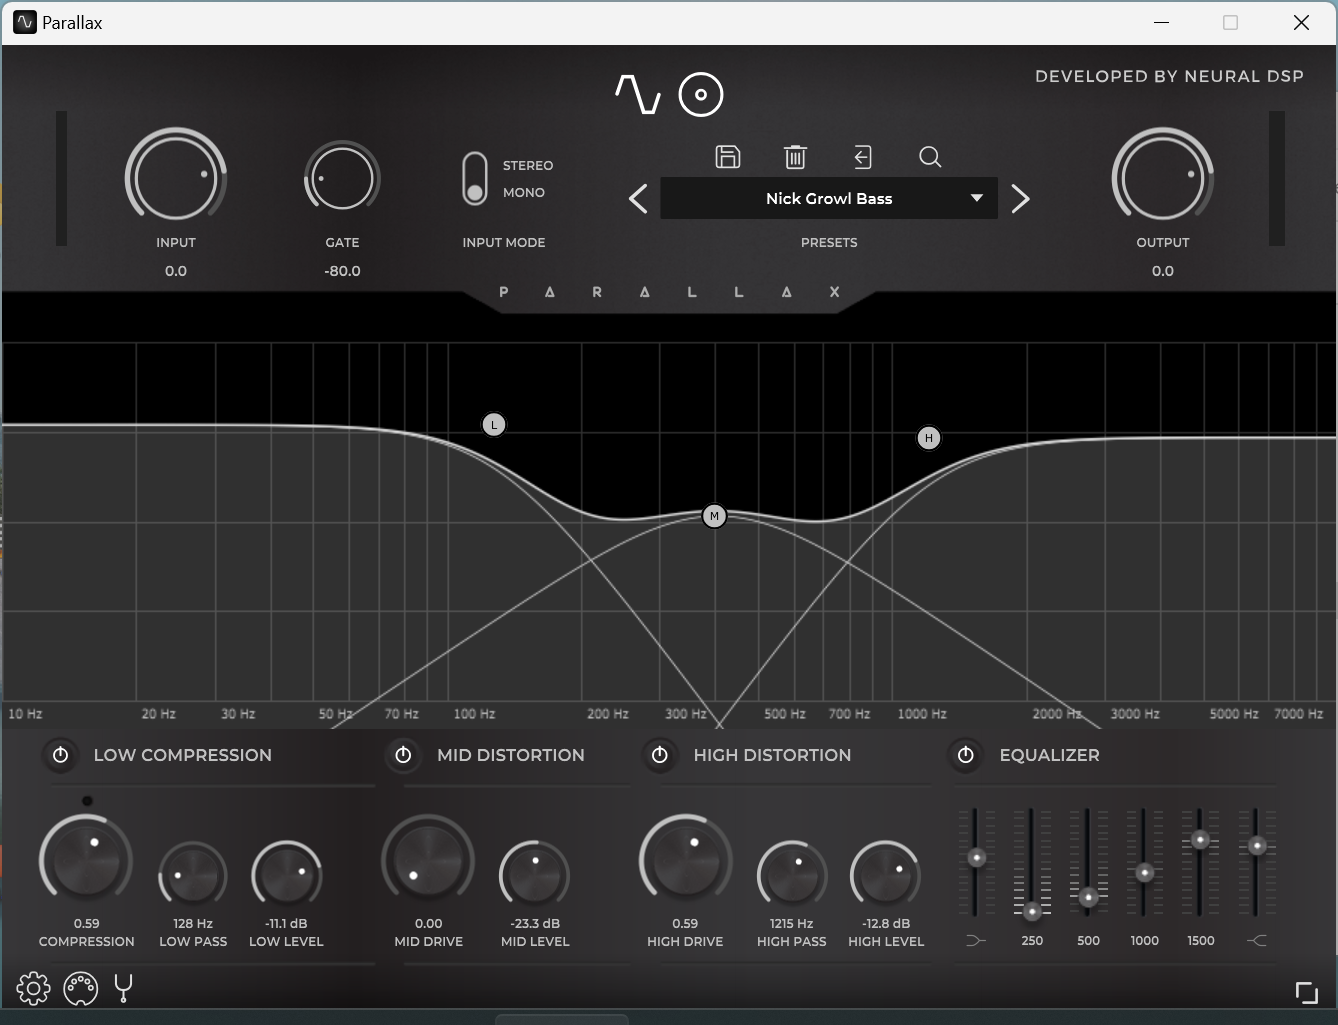The image size is (1338, 1025).
Task: Open the tuner fork icon
Action: [x=124, y=989]
